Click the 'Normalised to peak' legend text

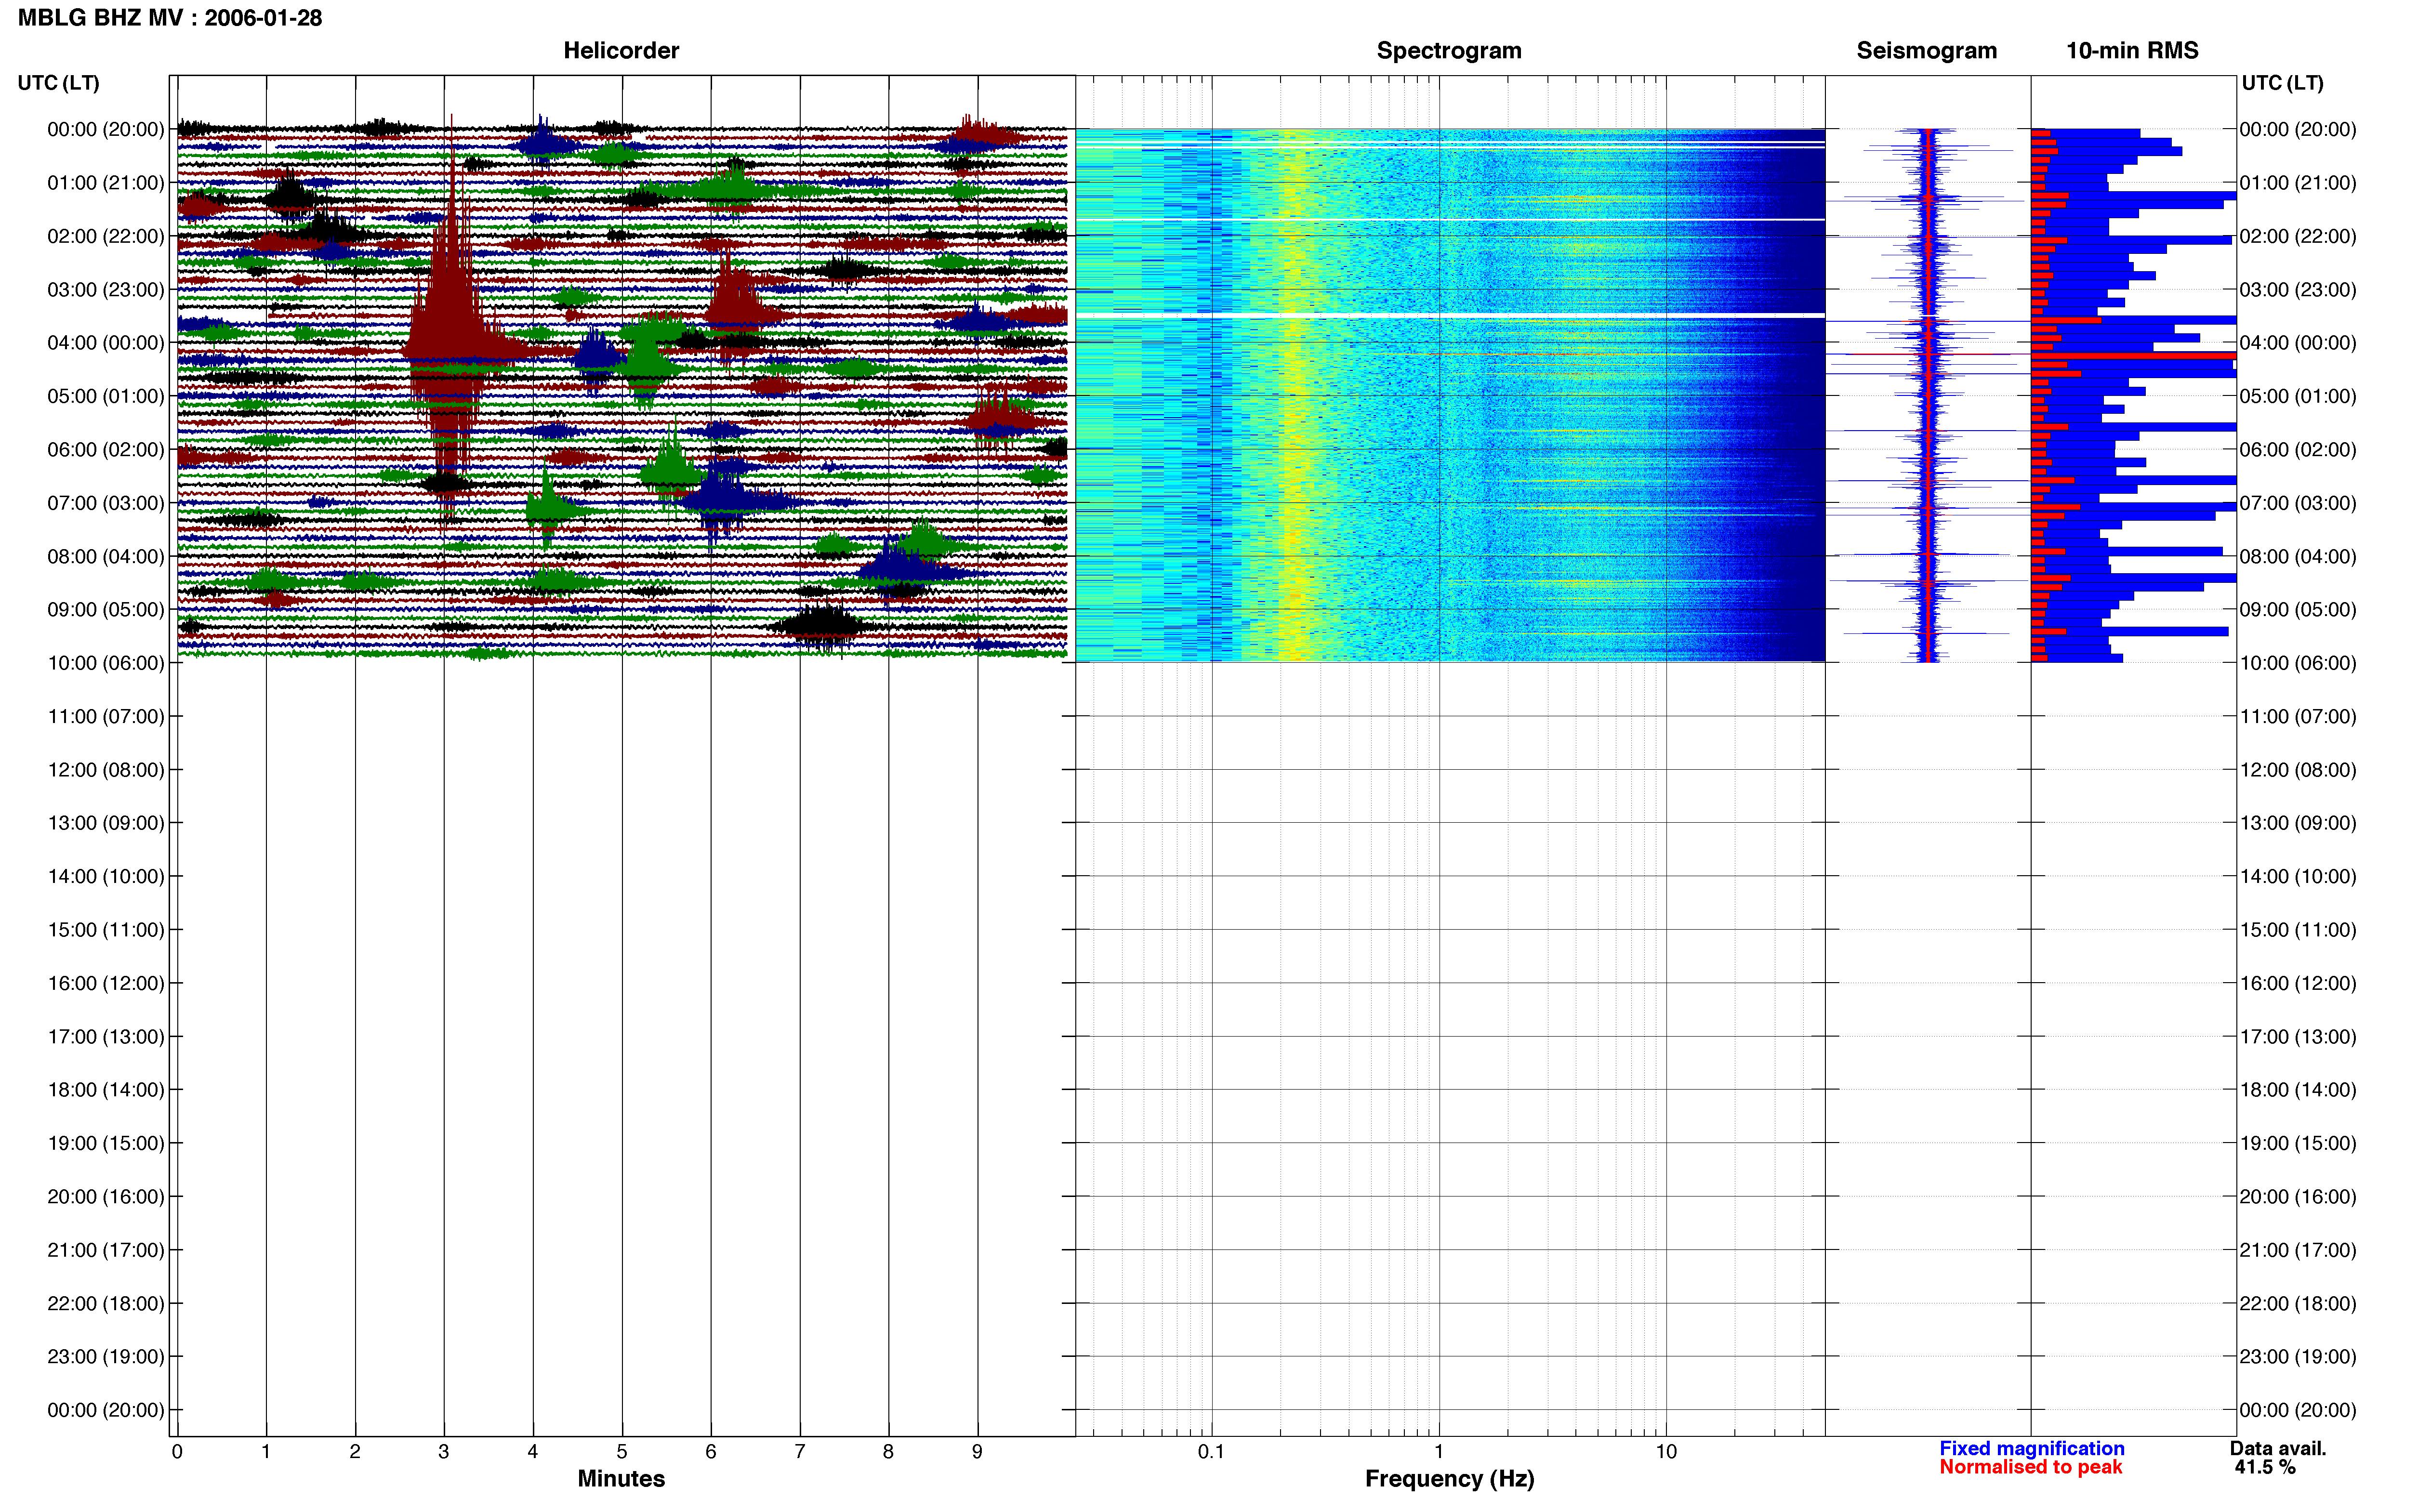[2030, 1467]
